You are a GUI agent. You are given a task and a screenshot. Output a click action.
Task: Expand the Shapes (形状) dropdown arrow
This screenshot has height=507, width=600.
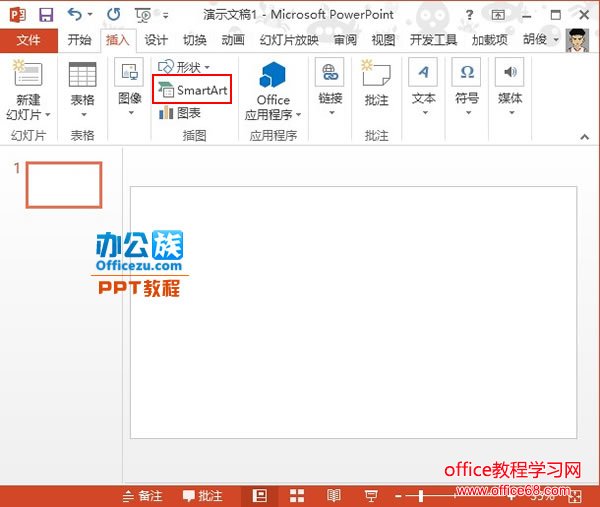tap(207, 67)
